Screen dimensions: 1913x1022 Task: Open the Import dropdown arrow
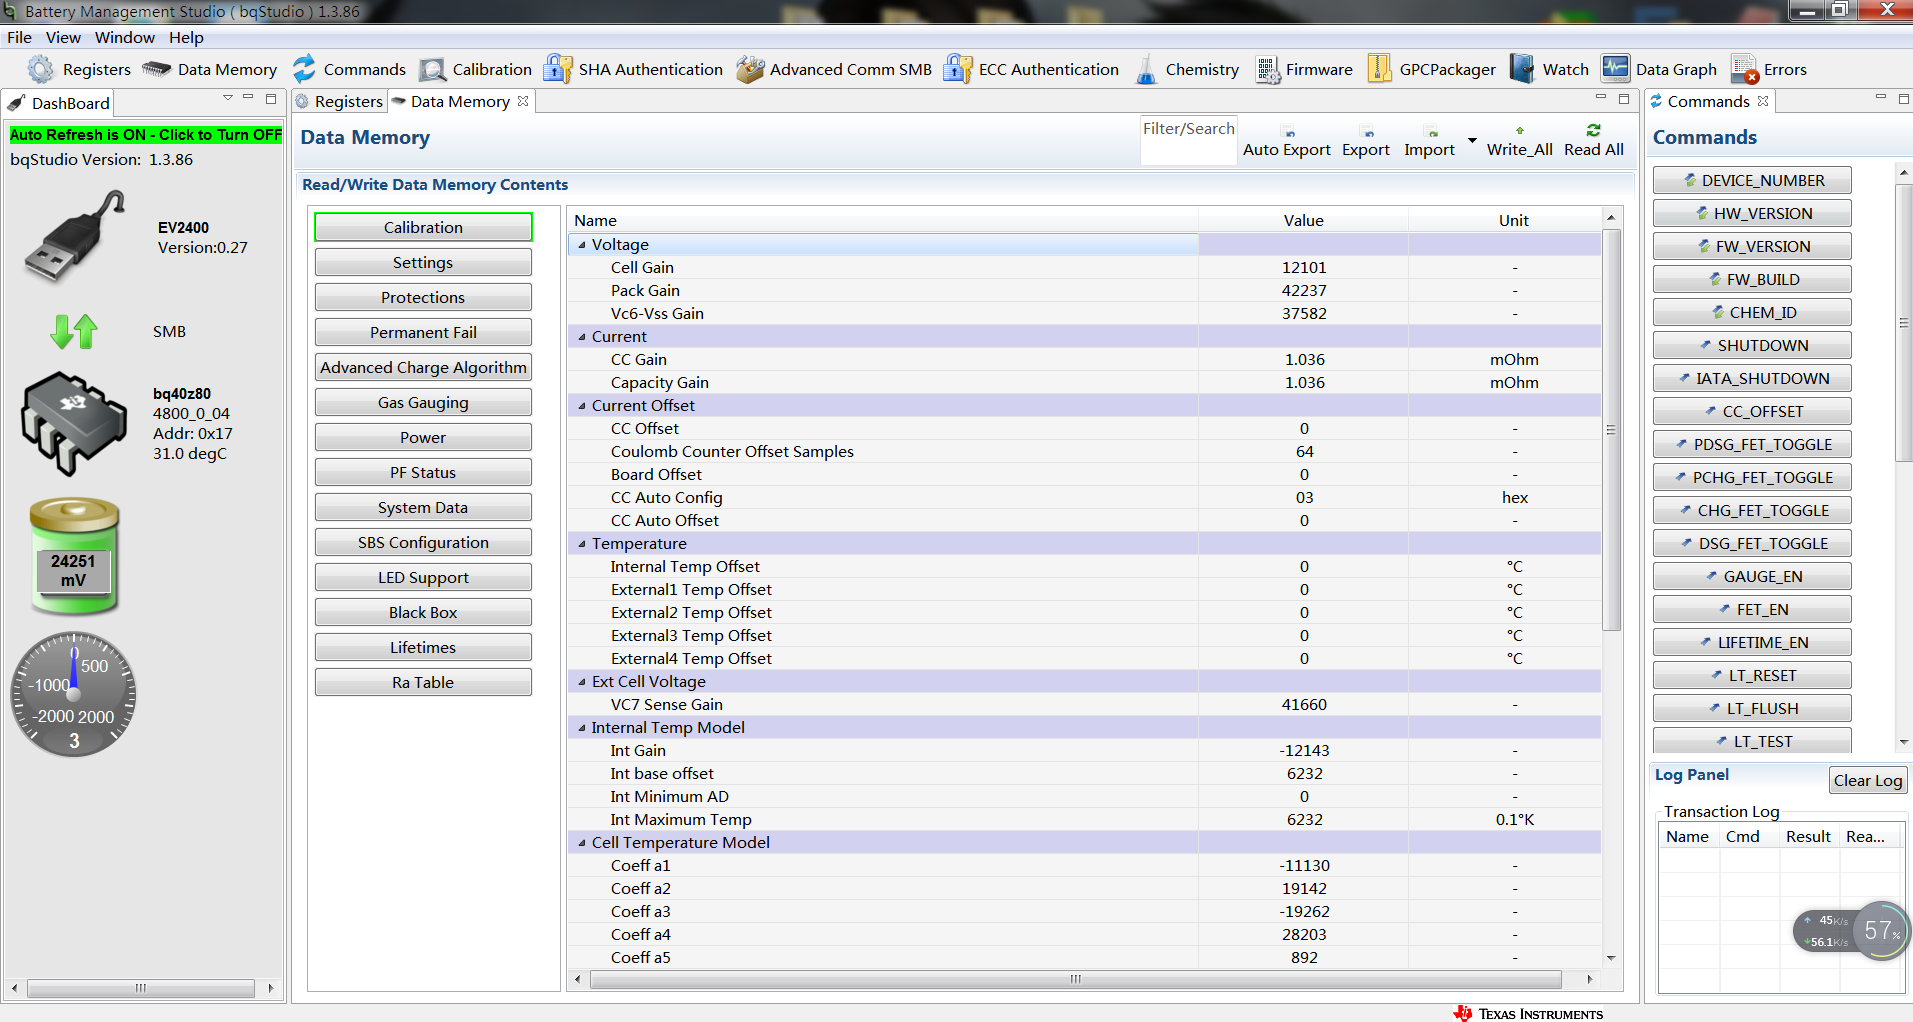click(x=1472, y=140)
